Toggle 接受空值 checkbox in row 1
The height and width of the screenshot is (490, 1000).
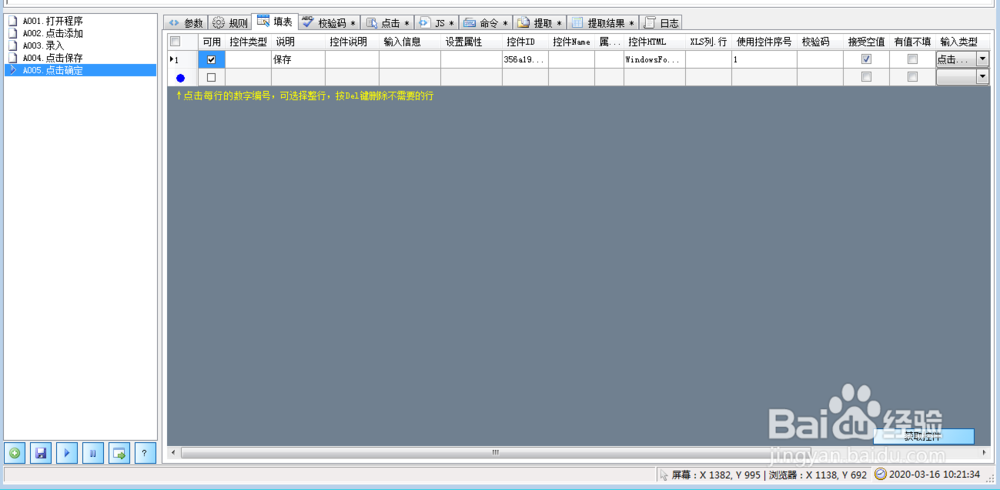click(x=866, y=59)
